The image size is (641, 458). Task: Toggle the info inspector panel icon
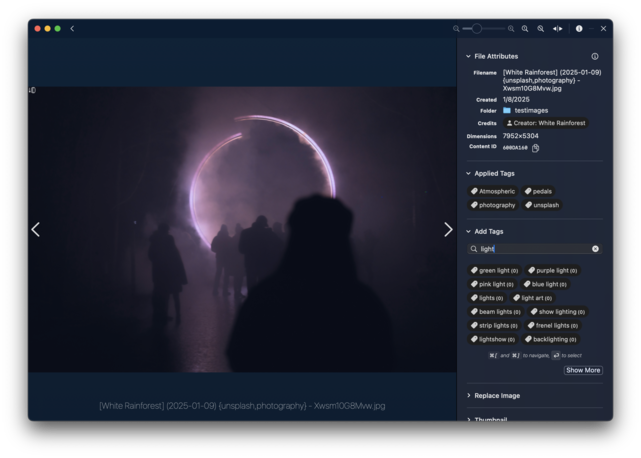579,29
